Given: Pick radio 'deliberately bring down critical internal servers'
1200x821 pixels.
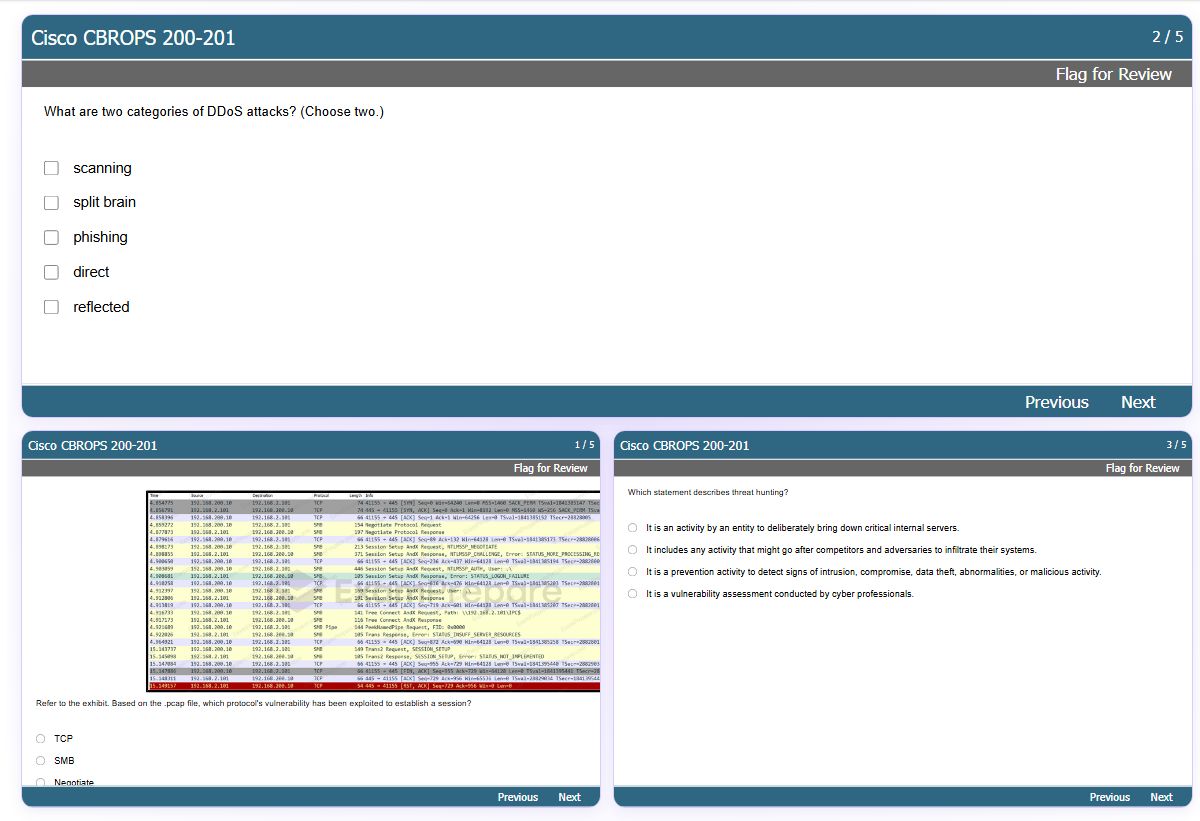Looking at the screenshot, I should tap(632, 528).
